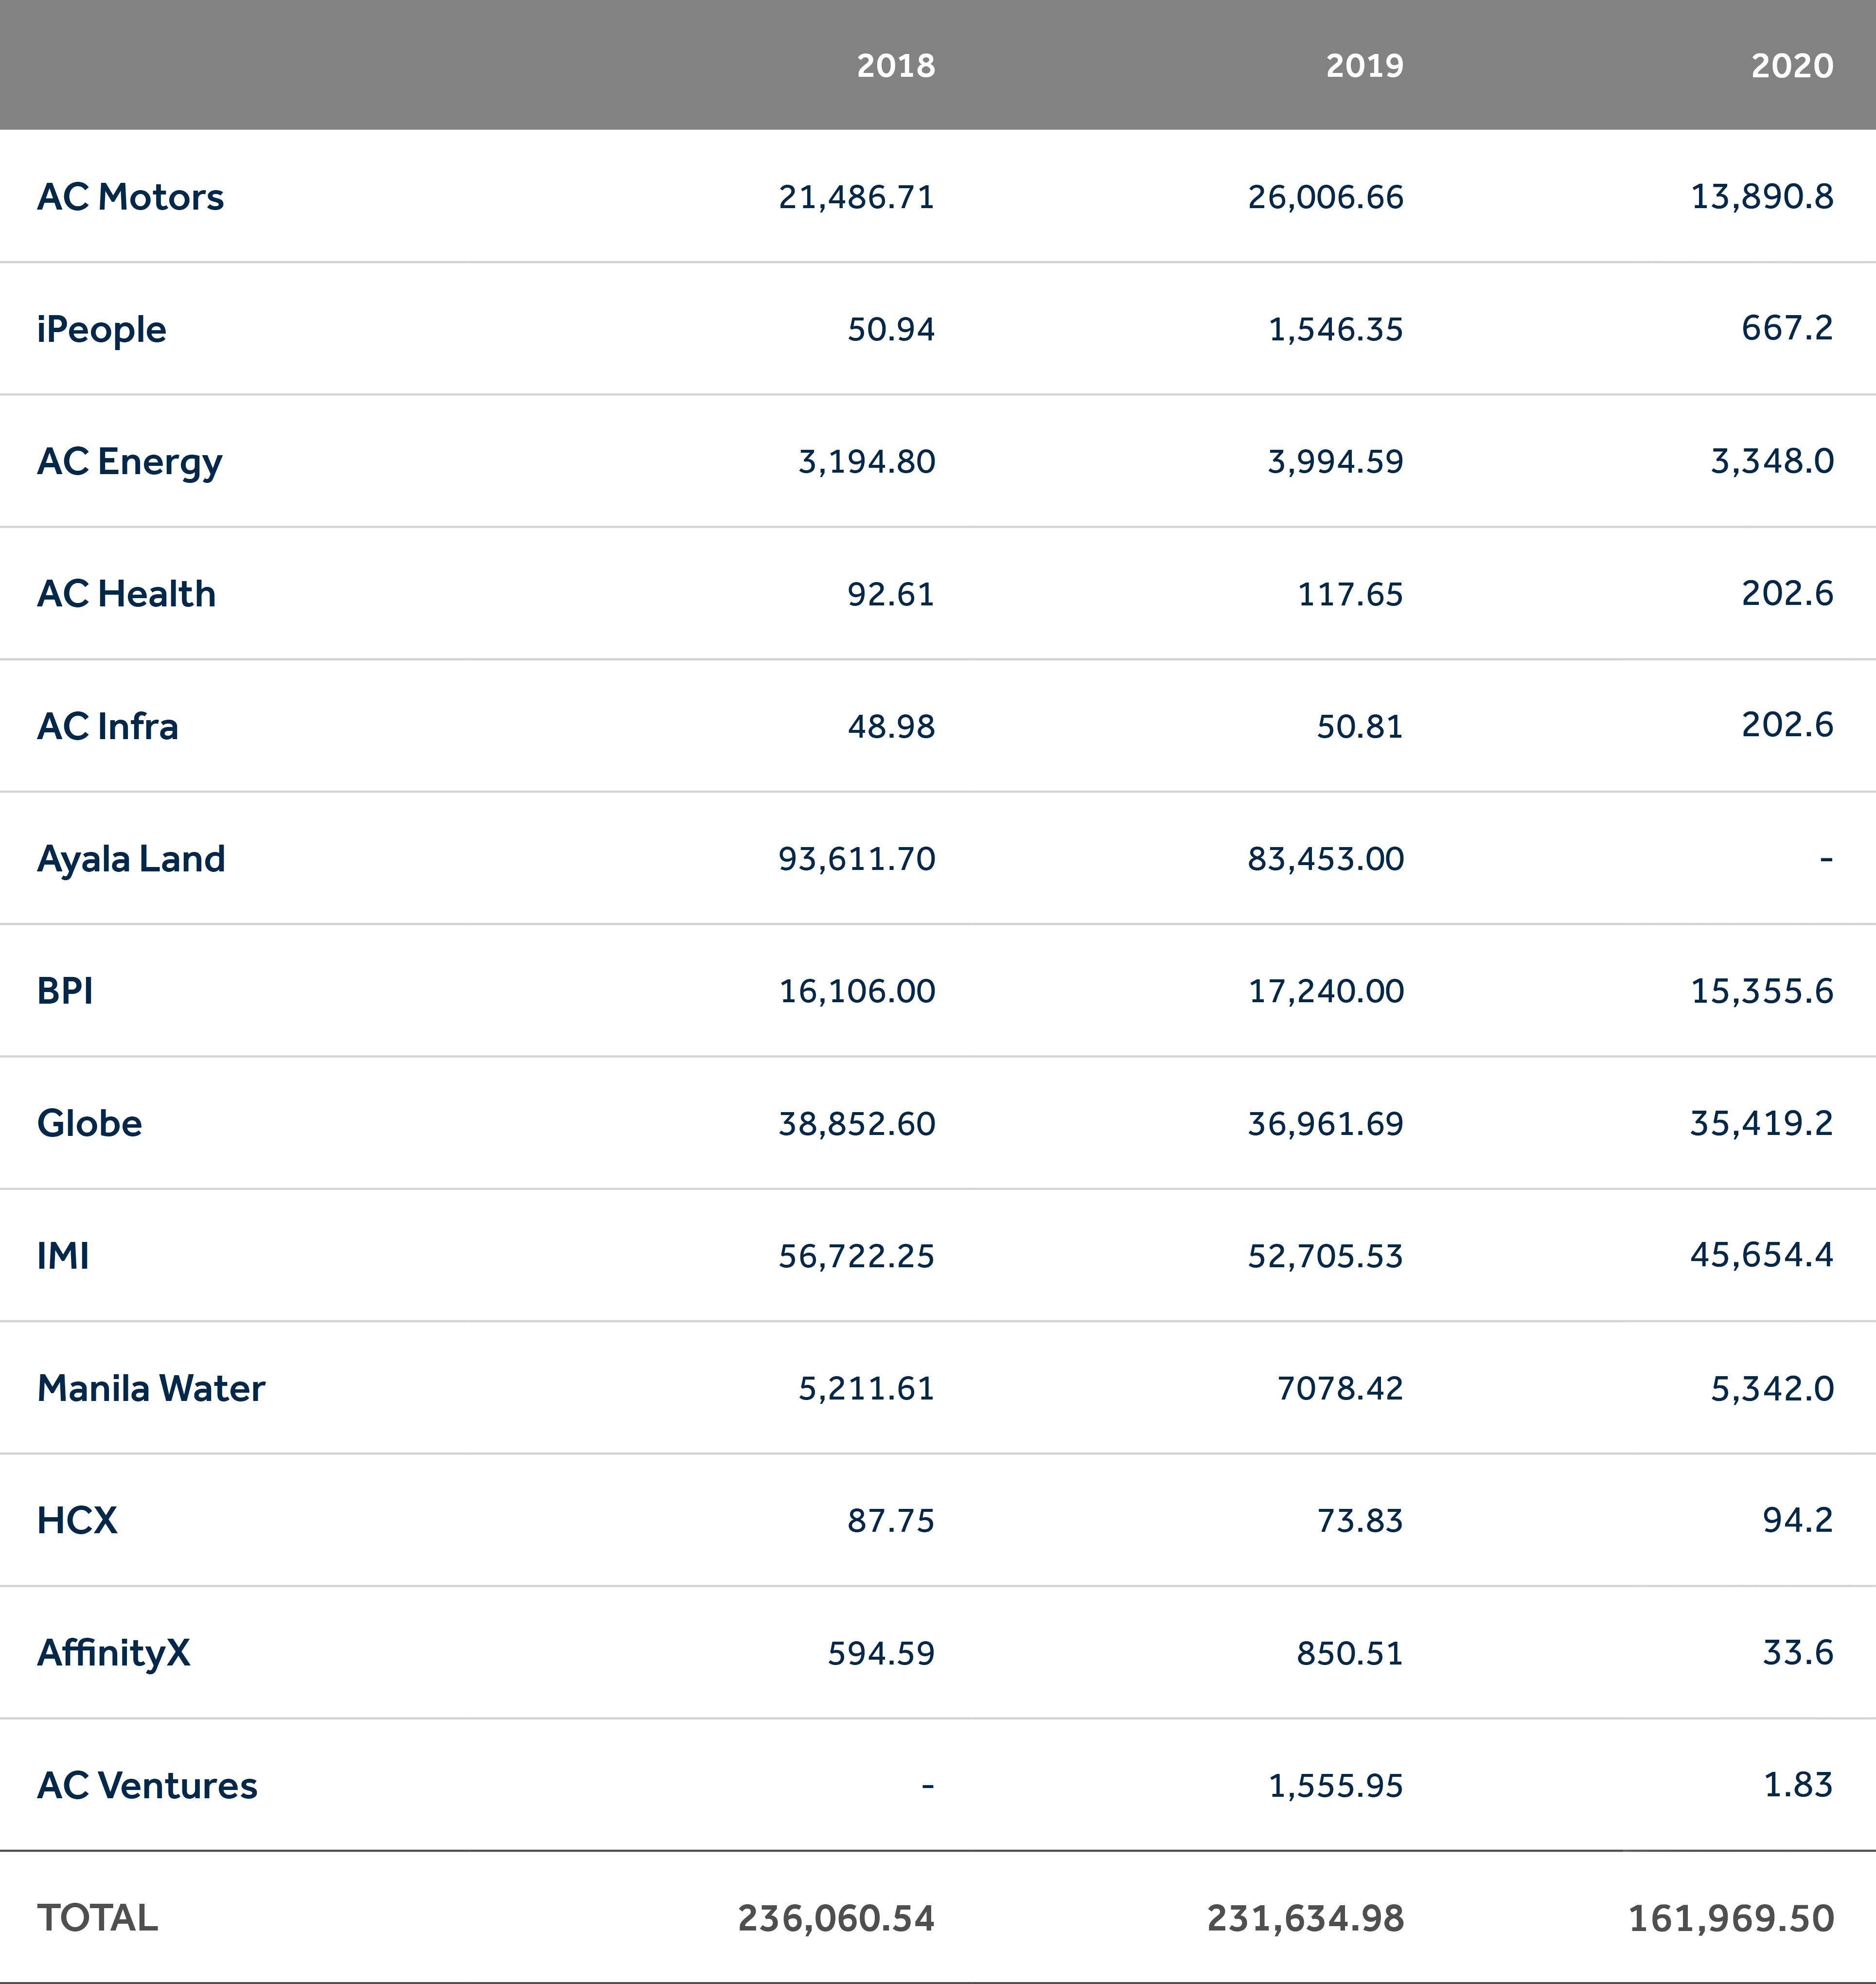Select the IMI row label
This screenshot has height=1984, width=1876.
coord(63,1256)
